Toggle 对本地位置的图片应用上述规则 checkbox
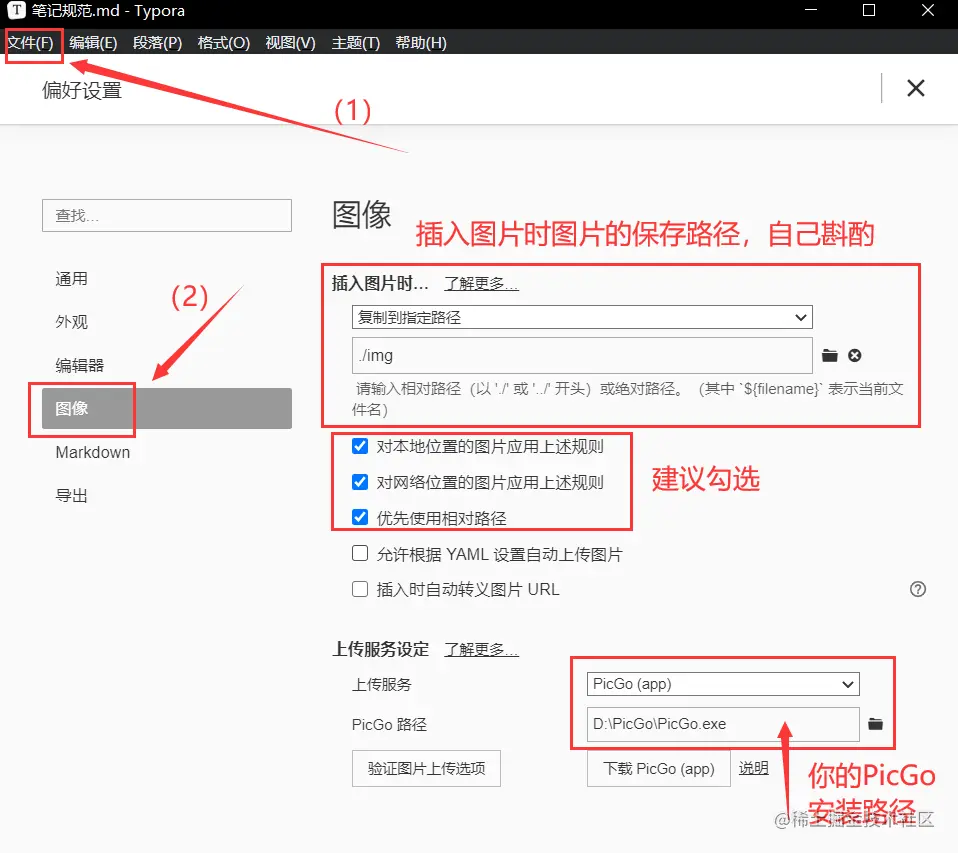The height and width of the screenshot is (853, 958). (360, 446)
